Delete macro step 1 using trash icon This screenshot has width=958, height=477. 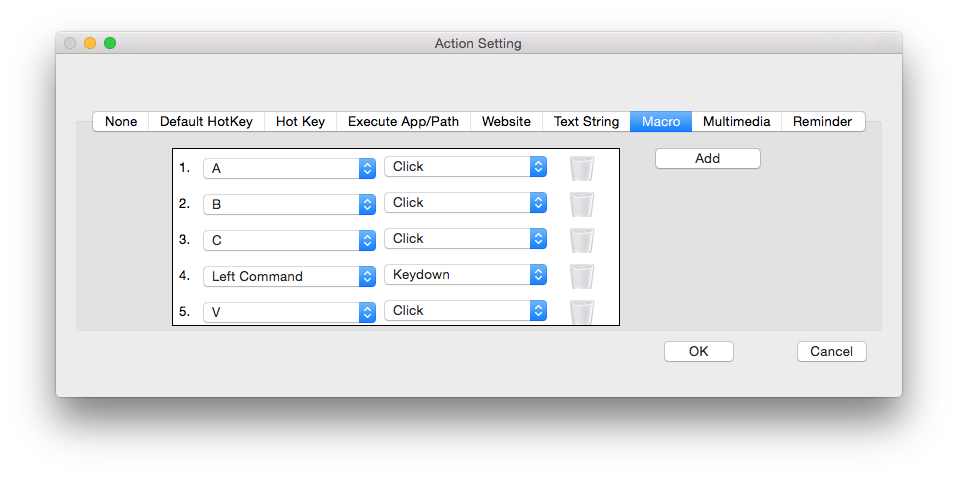tap(582, 168)
